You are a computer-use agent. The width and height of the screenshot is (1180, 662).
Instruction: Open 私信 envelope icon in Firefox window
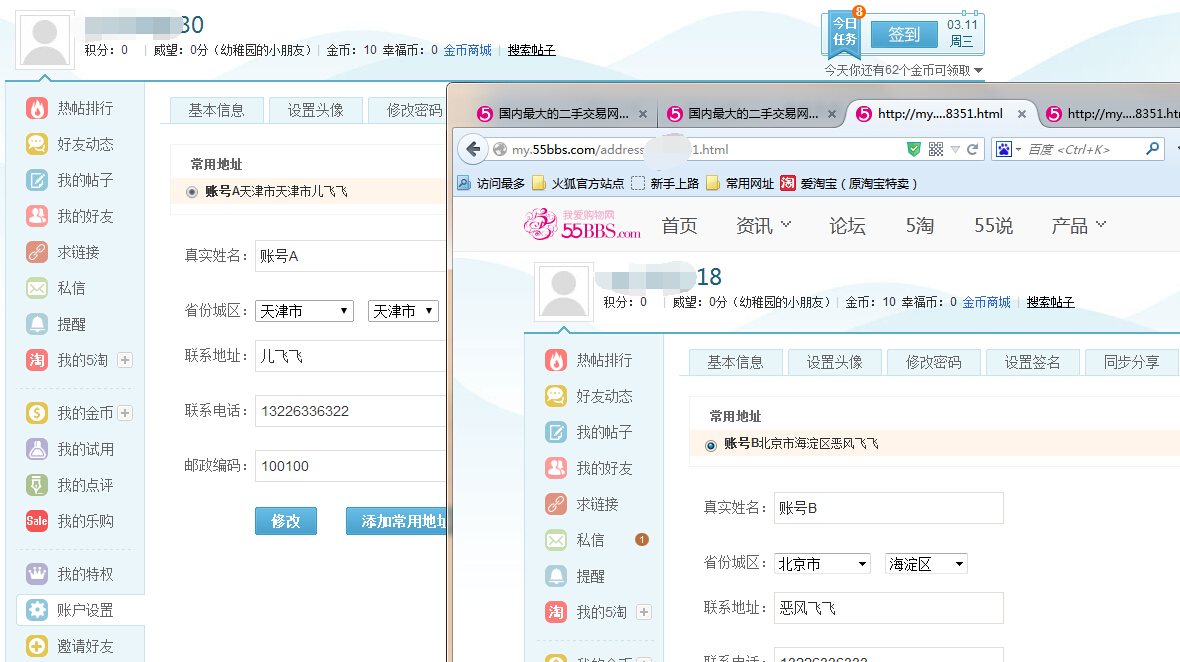555,540
